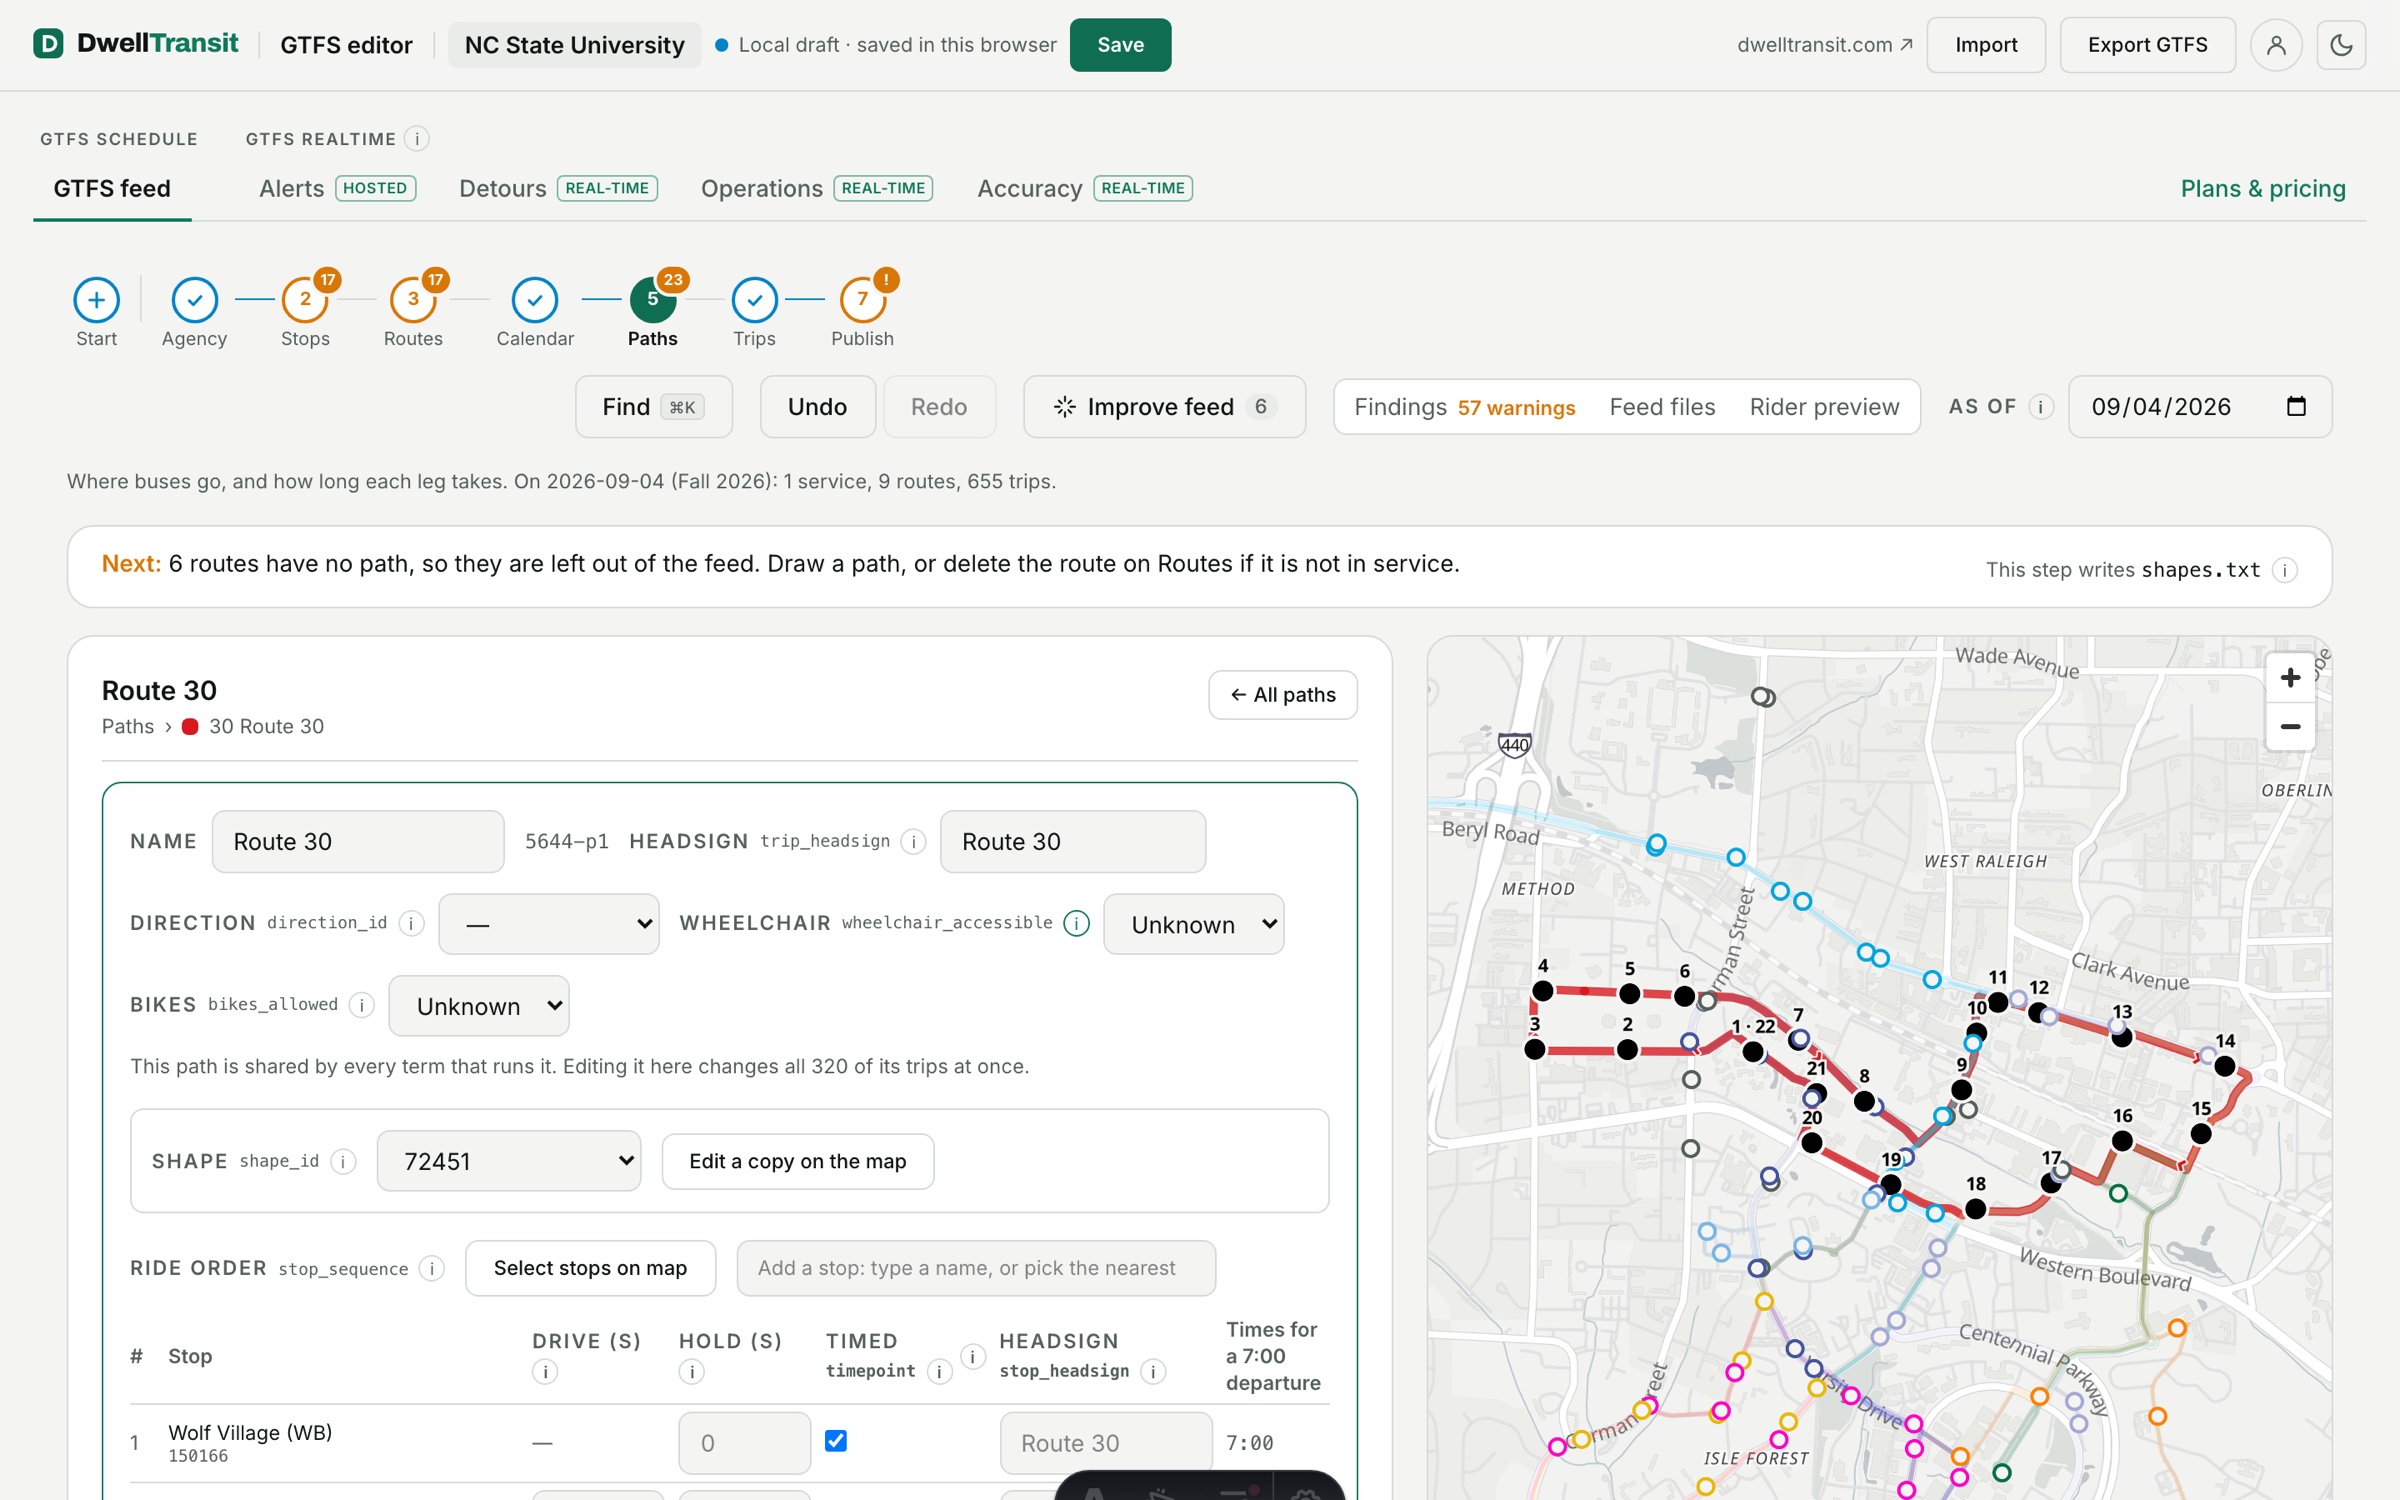This screenshot has width=2400, height=1500.
Task: Click Select stops on map button
Action: (590, 1268)
